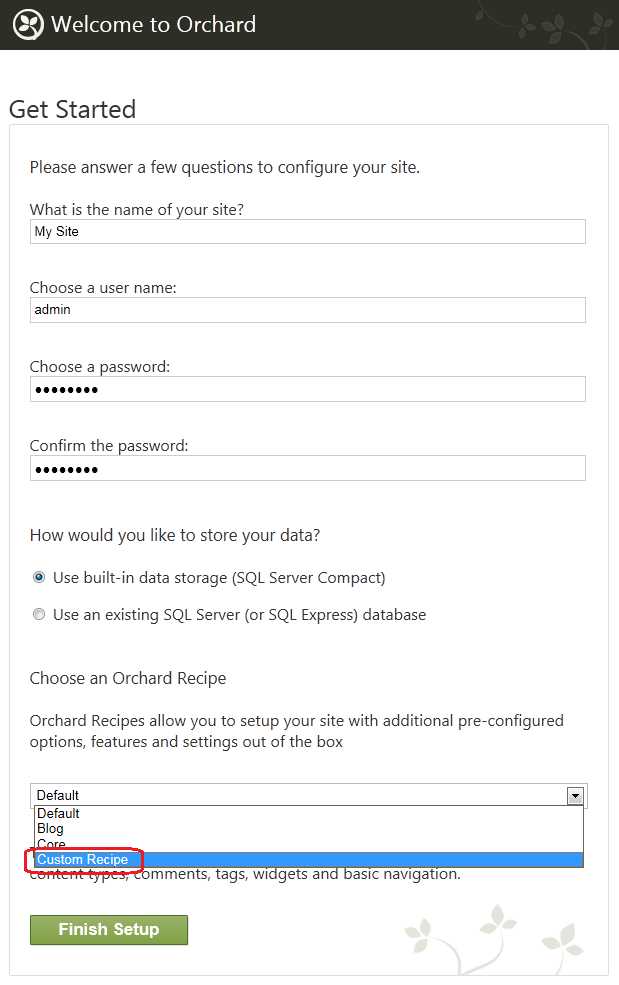Focus the site name field
The image size is (619, 985).
(308, 232)
